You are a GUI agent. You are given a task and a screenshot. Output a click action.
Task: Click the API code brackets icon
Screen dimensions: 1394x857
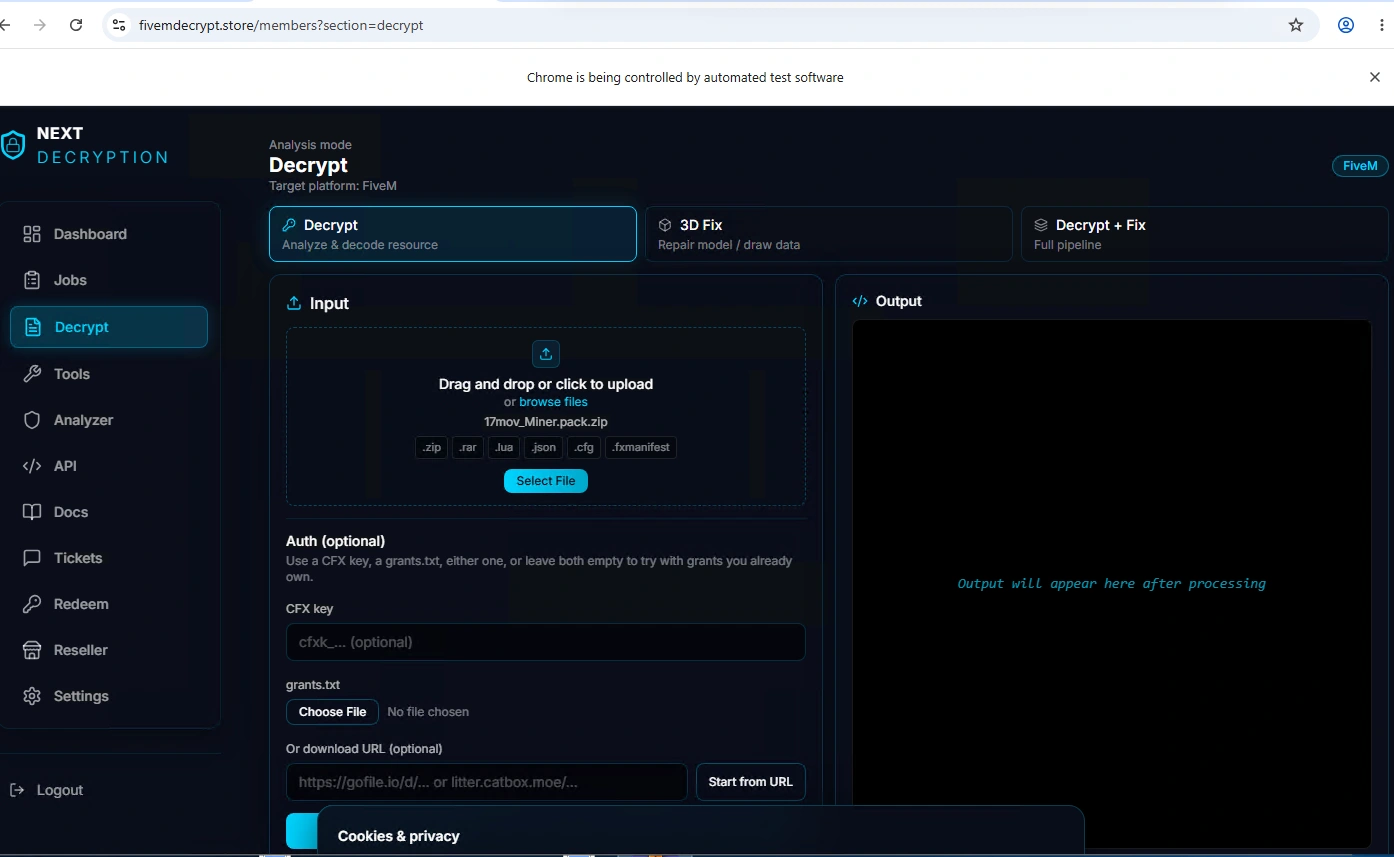(x=32, y=466)
